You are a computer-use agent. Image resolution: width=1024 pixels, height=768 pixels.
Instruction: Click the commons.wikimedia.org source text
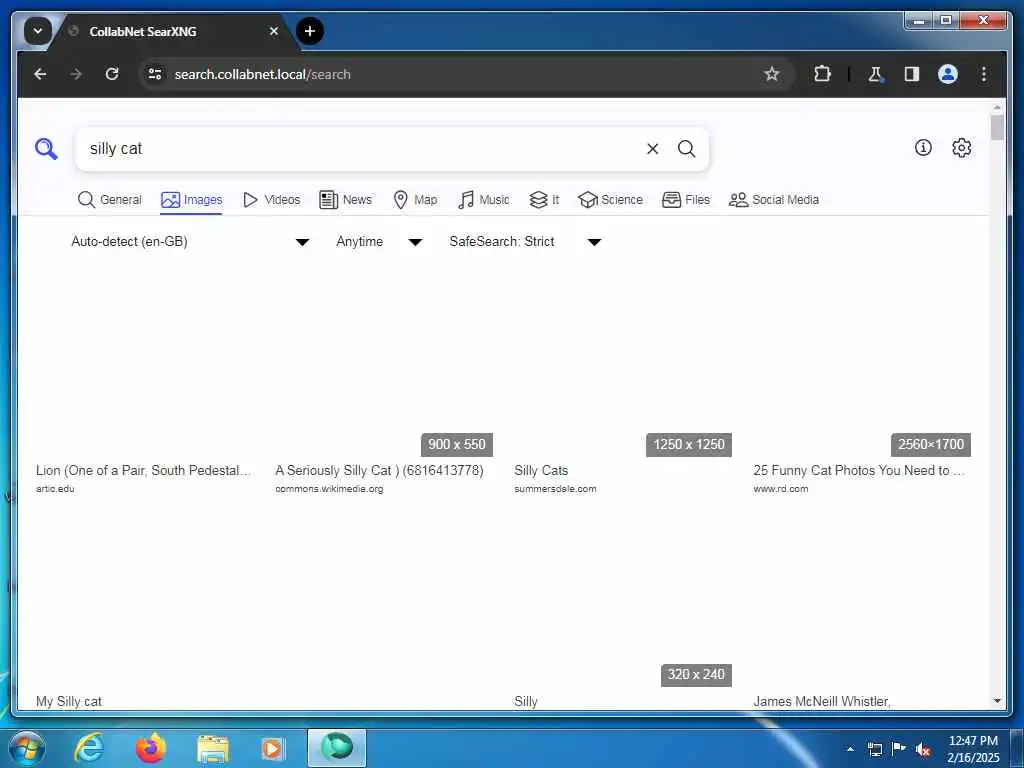(329, 488)
